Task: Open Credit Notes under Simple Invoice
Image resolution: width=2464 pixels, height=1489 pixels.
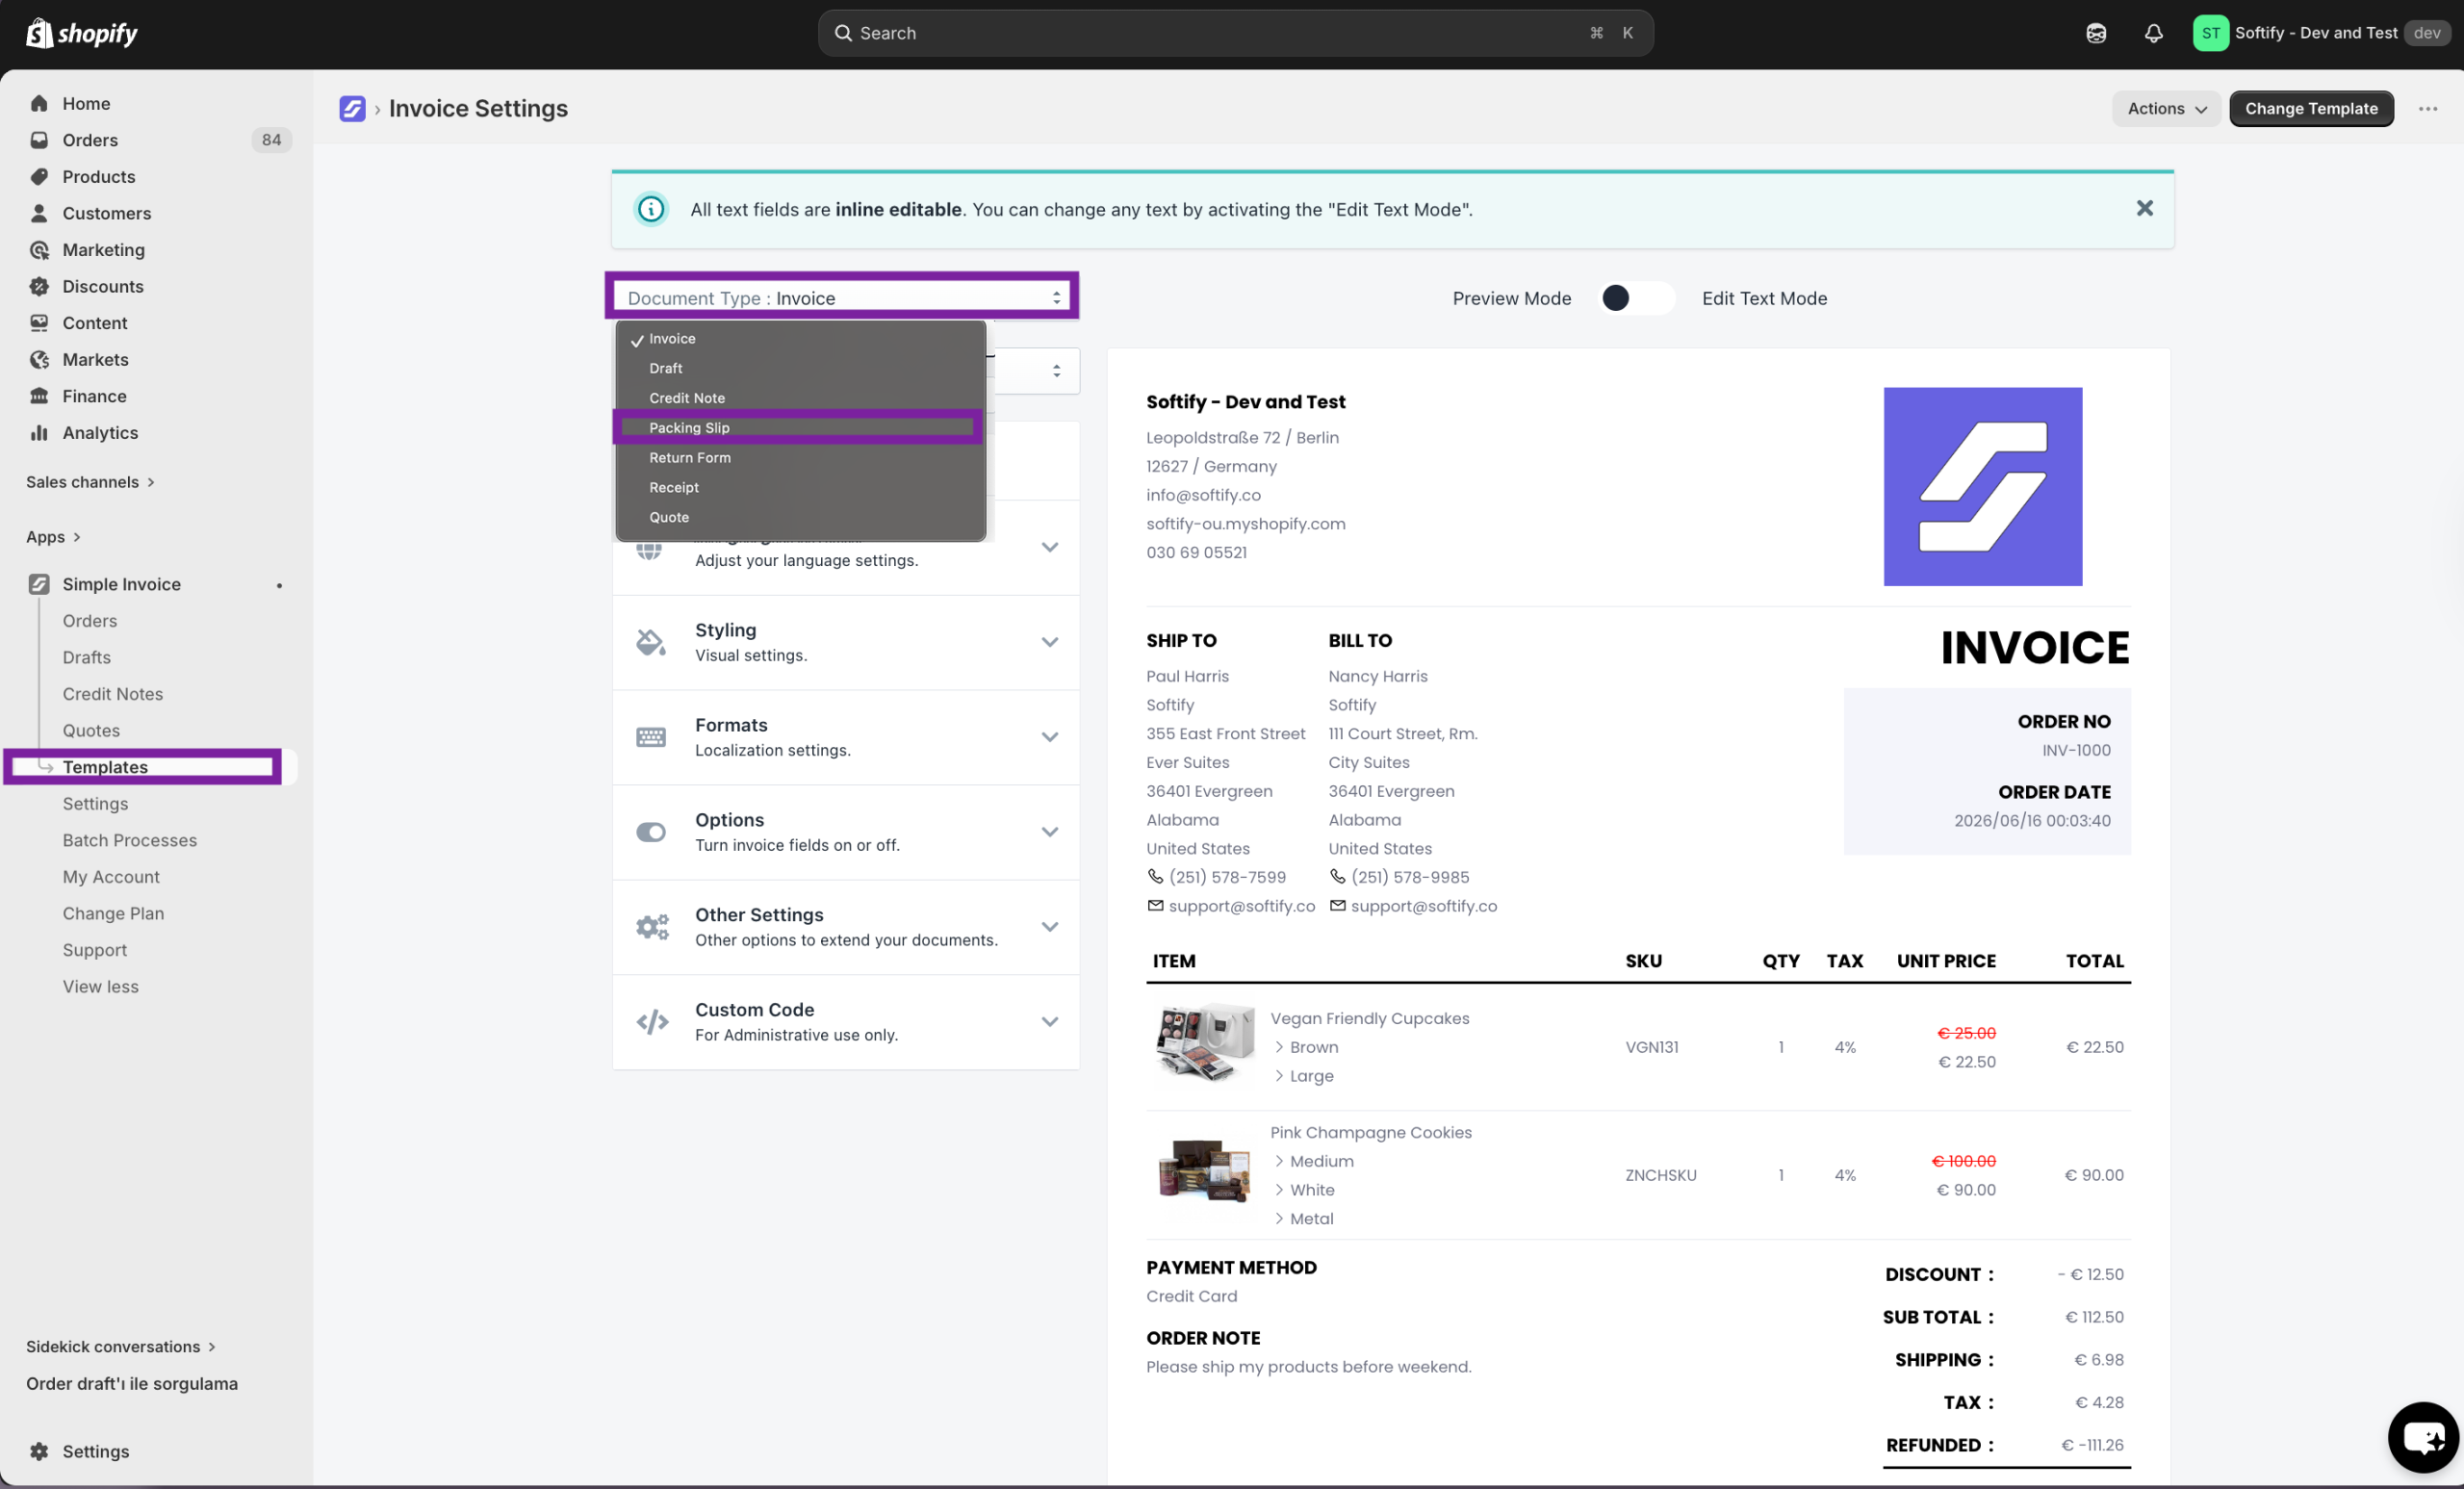Action: pos(113,694)
